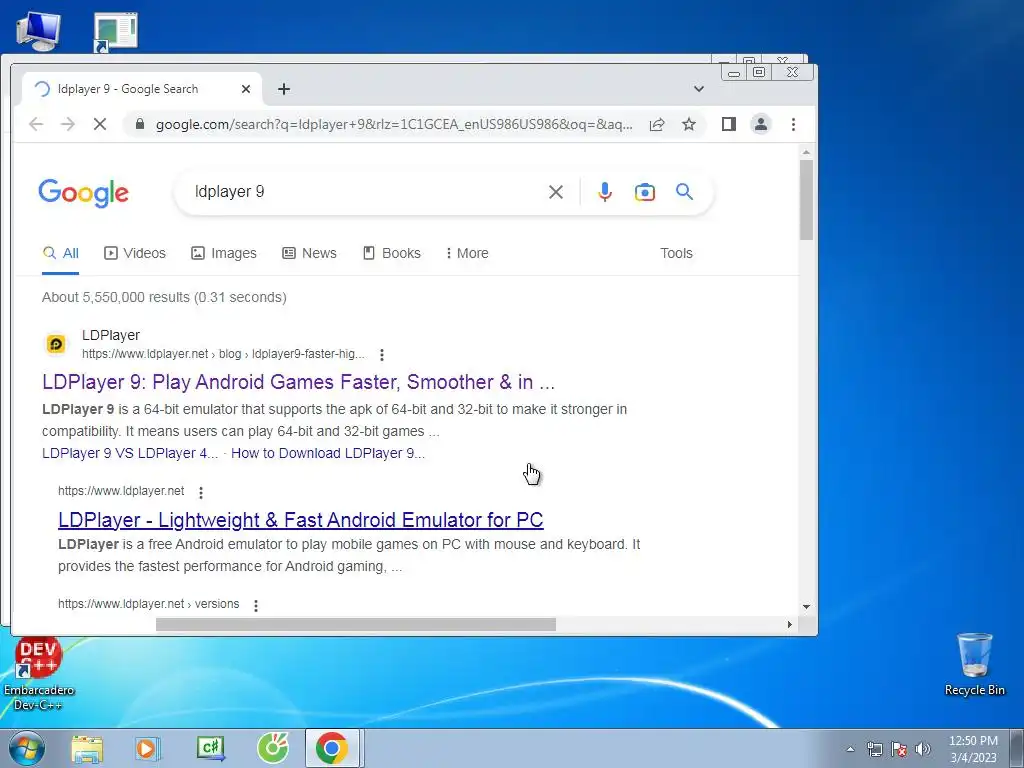Clear the search query text

[x=556, y=192]
